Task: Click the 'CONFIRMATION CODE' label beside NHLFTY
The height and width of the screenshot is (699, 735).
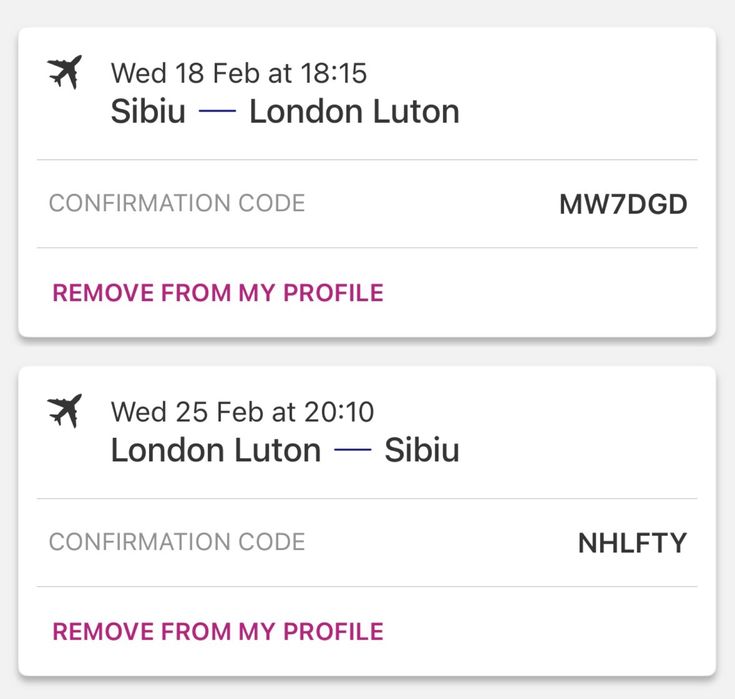Action: pos(177,542)
